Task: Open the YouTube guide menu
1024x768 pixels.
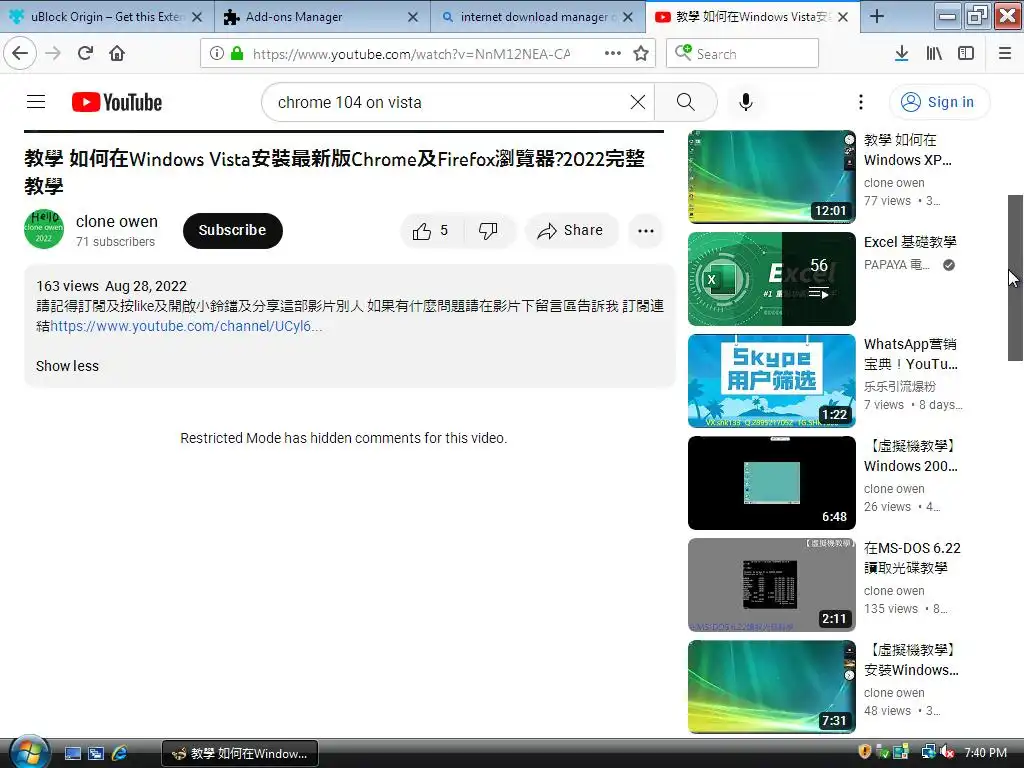Action: 36,102
